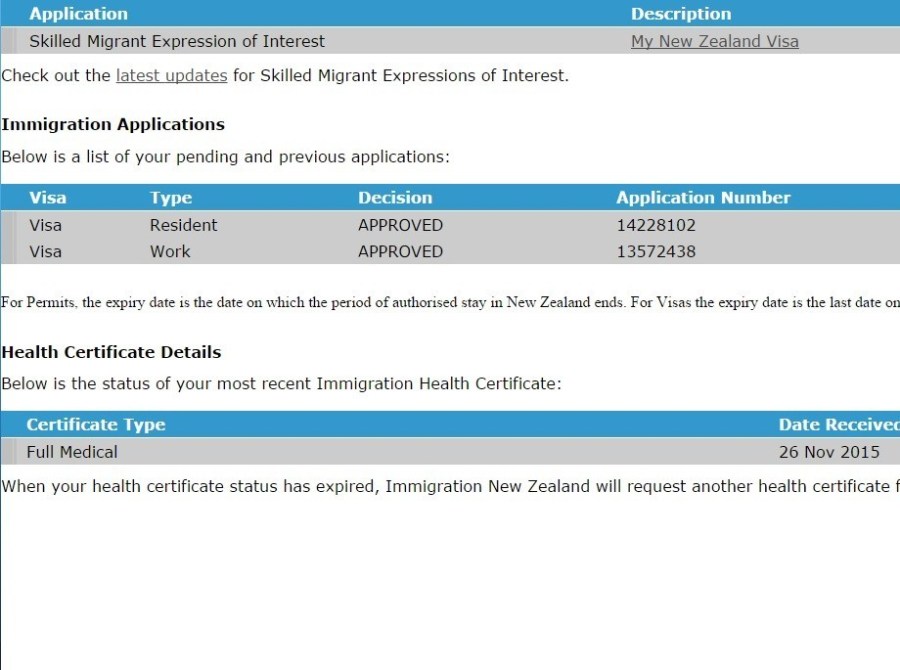
Task: Click application number 14228102
Action: [x=656, y=225]
